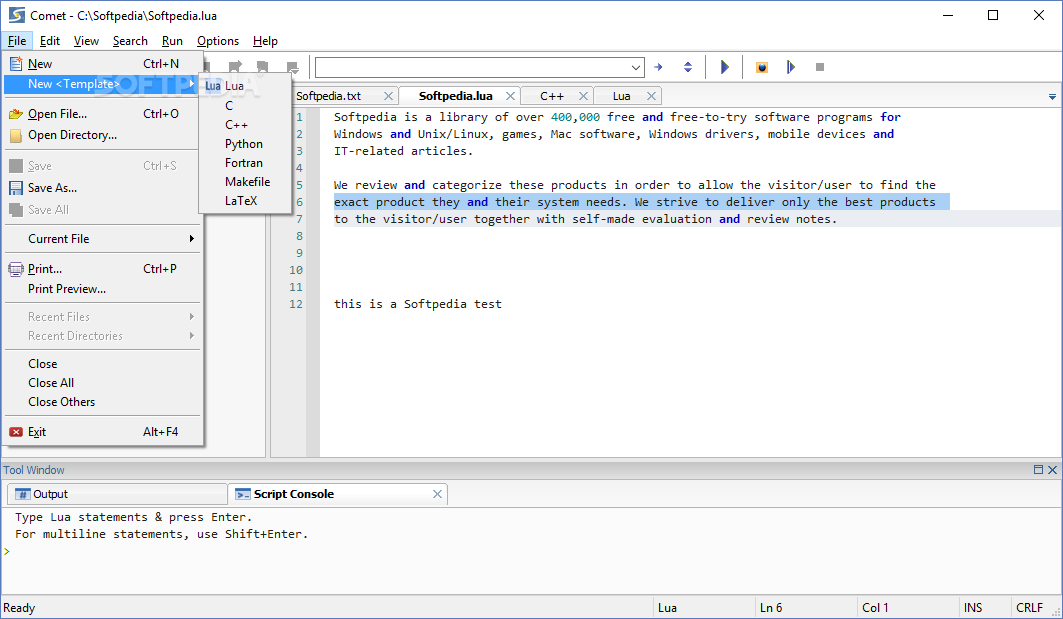Screen dimensions: 1063x619
Task: Select Exit from the File menu
Action: click(103, 432)
